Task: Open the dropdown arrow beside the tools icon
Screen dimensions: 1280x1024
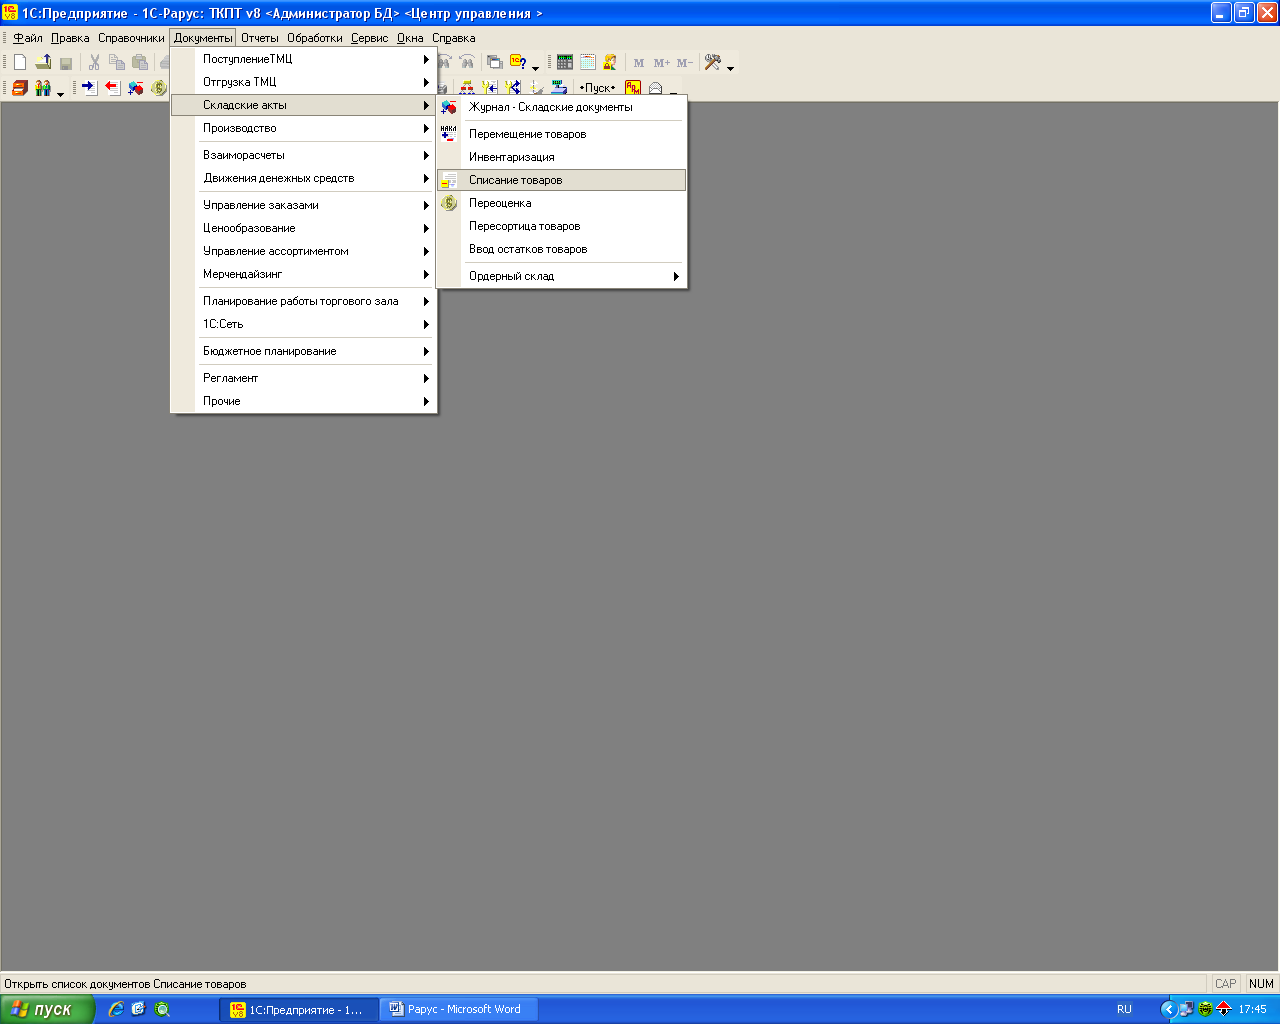Action: click(731, 67)
